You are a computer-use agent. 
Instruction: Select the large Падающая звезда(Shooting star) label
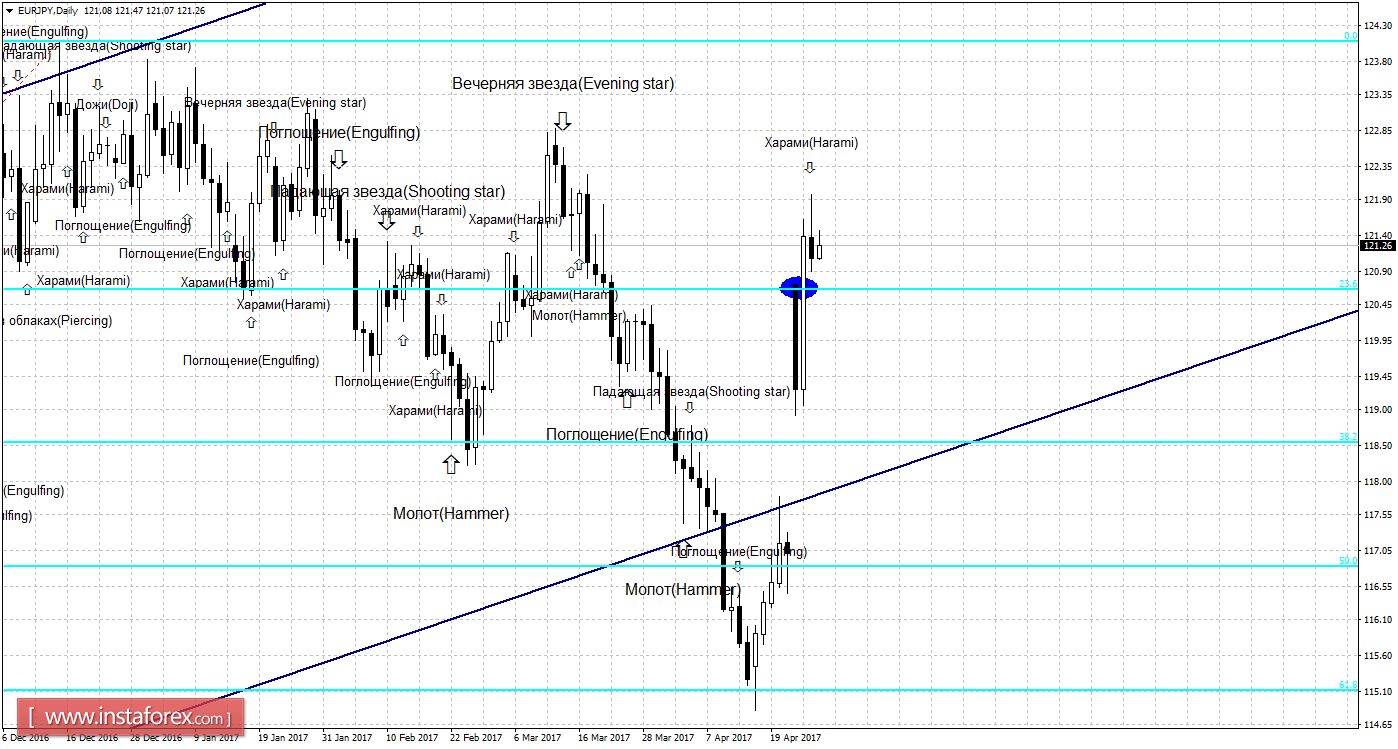tap(388, 191)
